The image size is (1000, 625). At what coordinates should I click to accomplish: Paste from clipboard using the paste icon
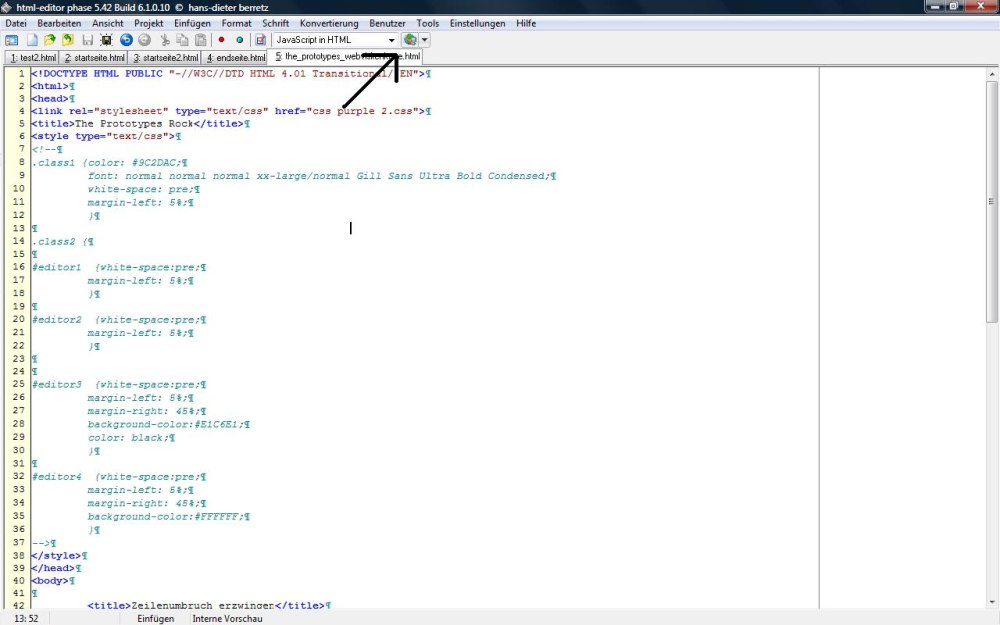point(201,40)
